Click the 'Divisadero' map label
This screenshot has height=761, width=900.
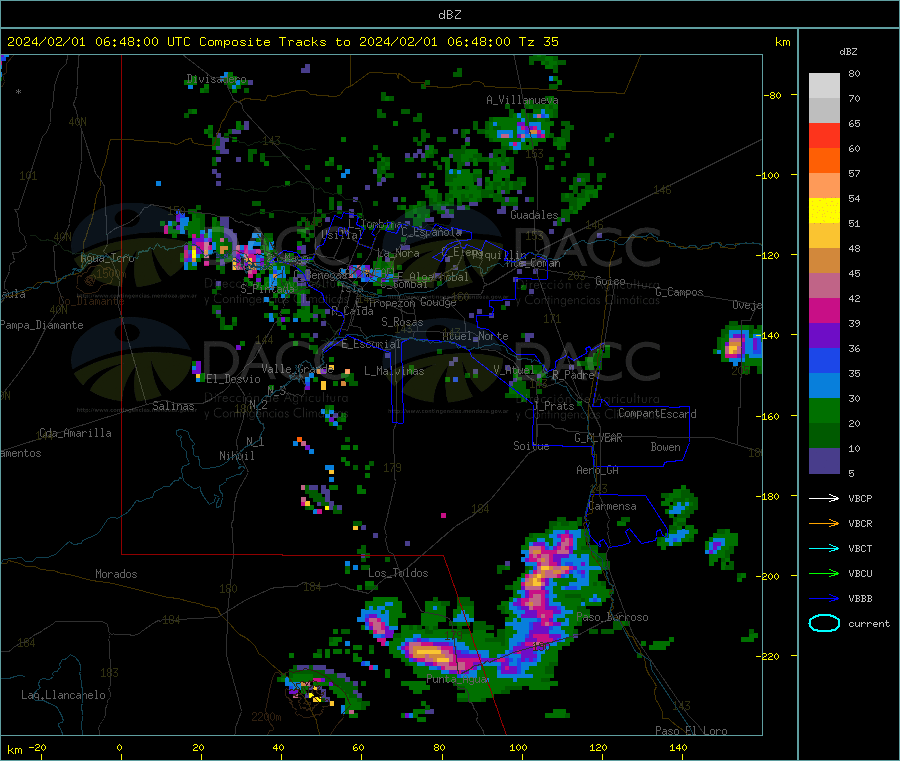216,79
